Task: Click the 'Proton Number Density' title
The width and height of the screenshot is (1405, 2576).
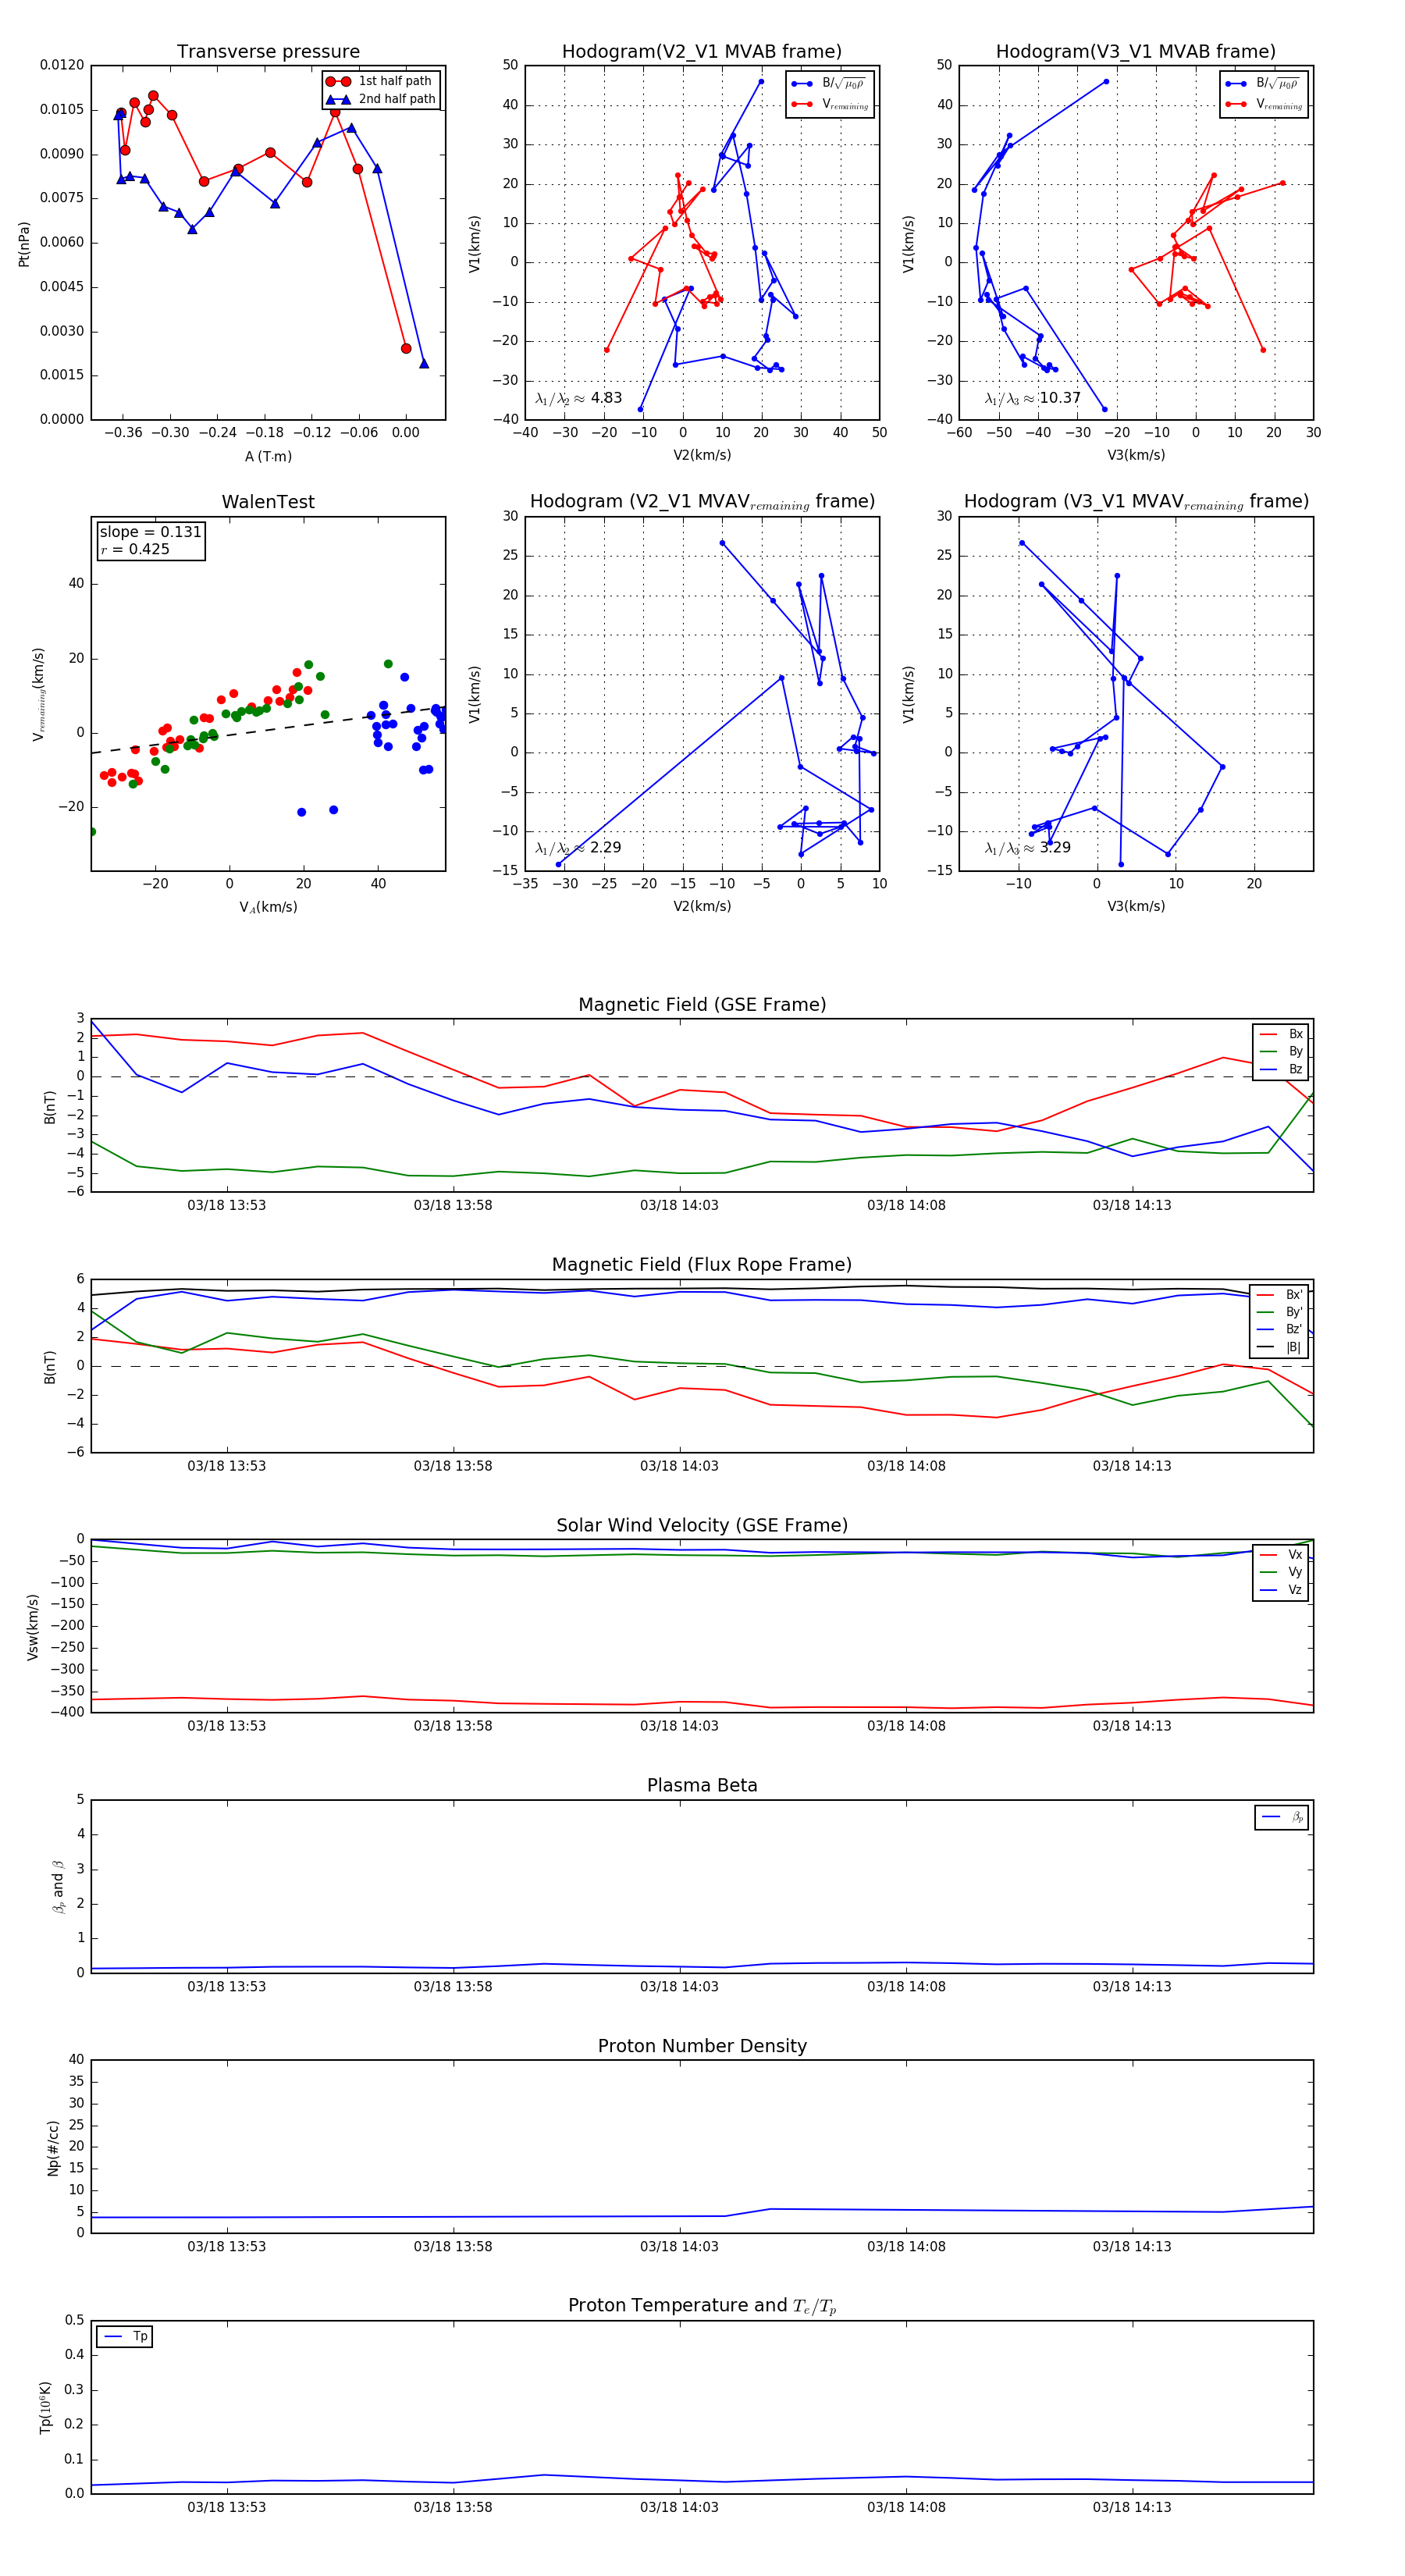Action: (702, 2046)
